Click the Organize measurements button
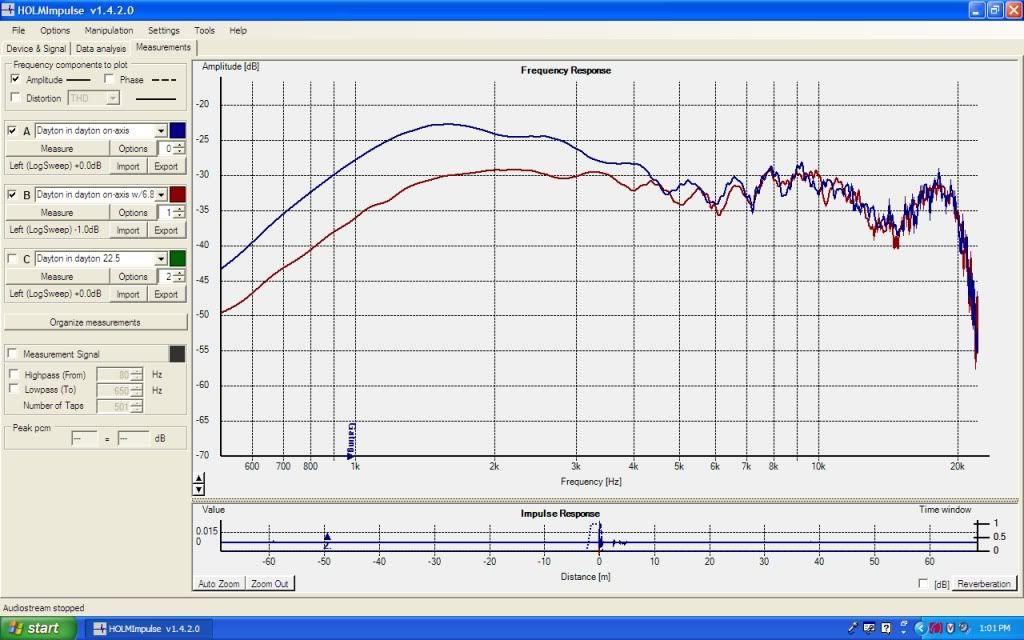 (x=95, y=322)
